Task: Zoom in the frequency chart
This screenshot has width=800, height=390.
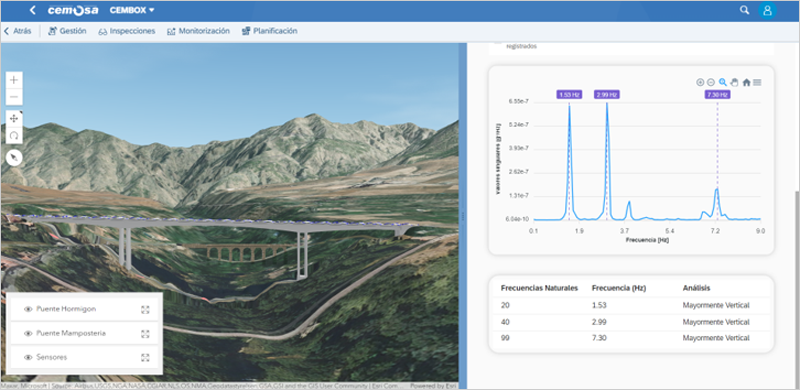Action: pyautogui.click(x=700, y=82)
